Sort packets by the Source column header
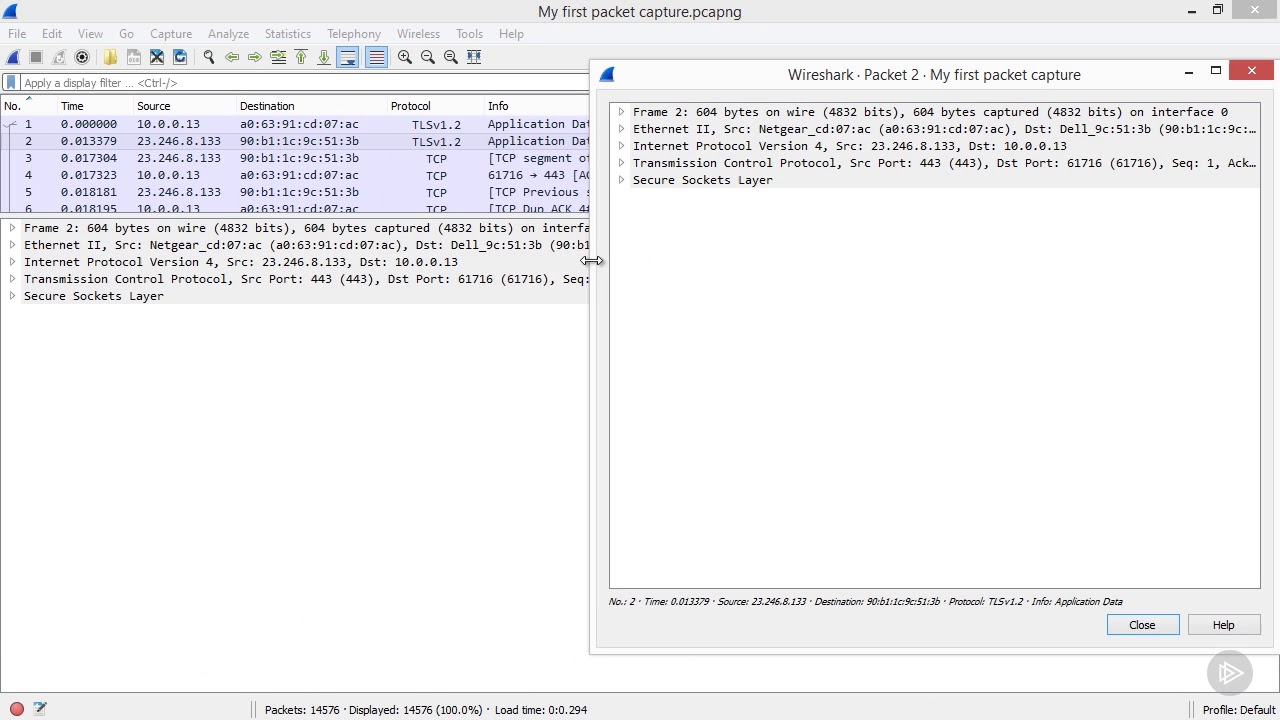This screenshot has width=1280, height=720. click(185, 106)
